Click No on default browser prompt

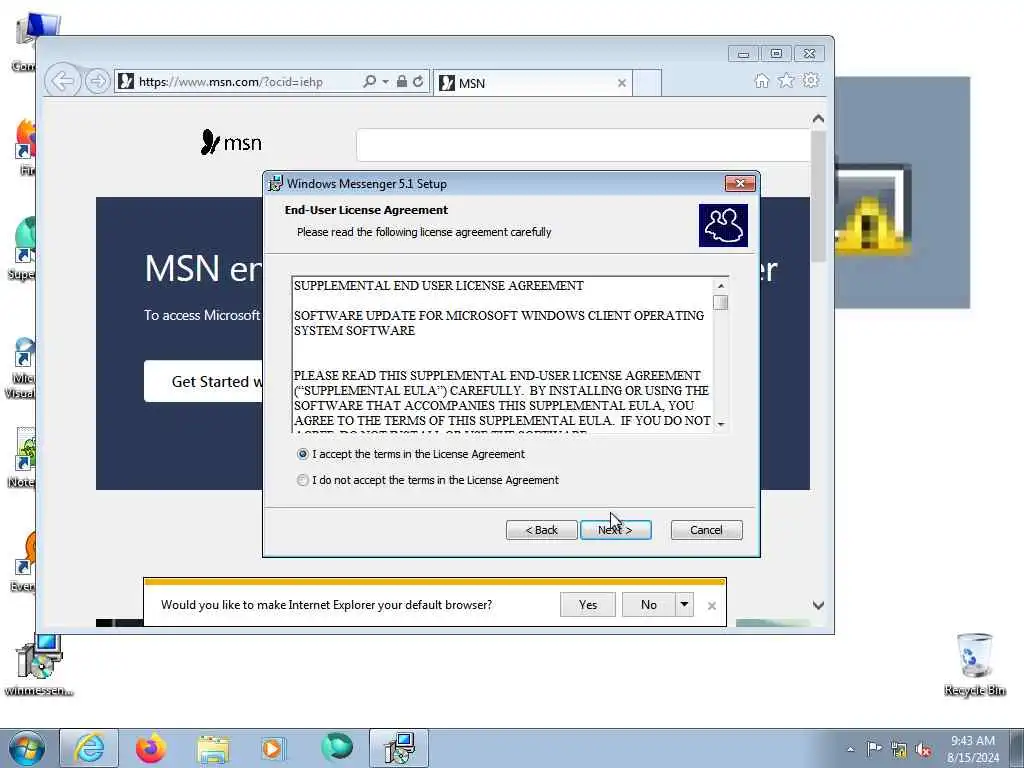[648, 605]
